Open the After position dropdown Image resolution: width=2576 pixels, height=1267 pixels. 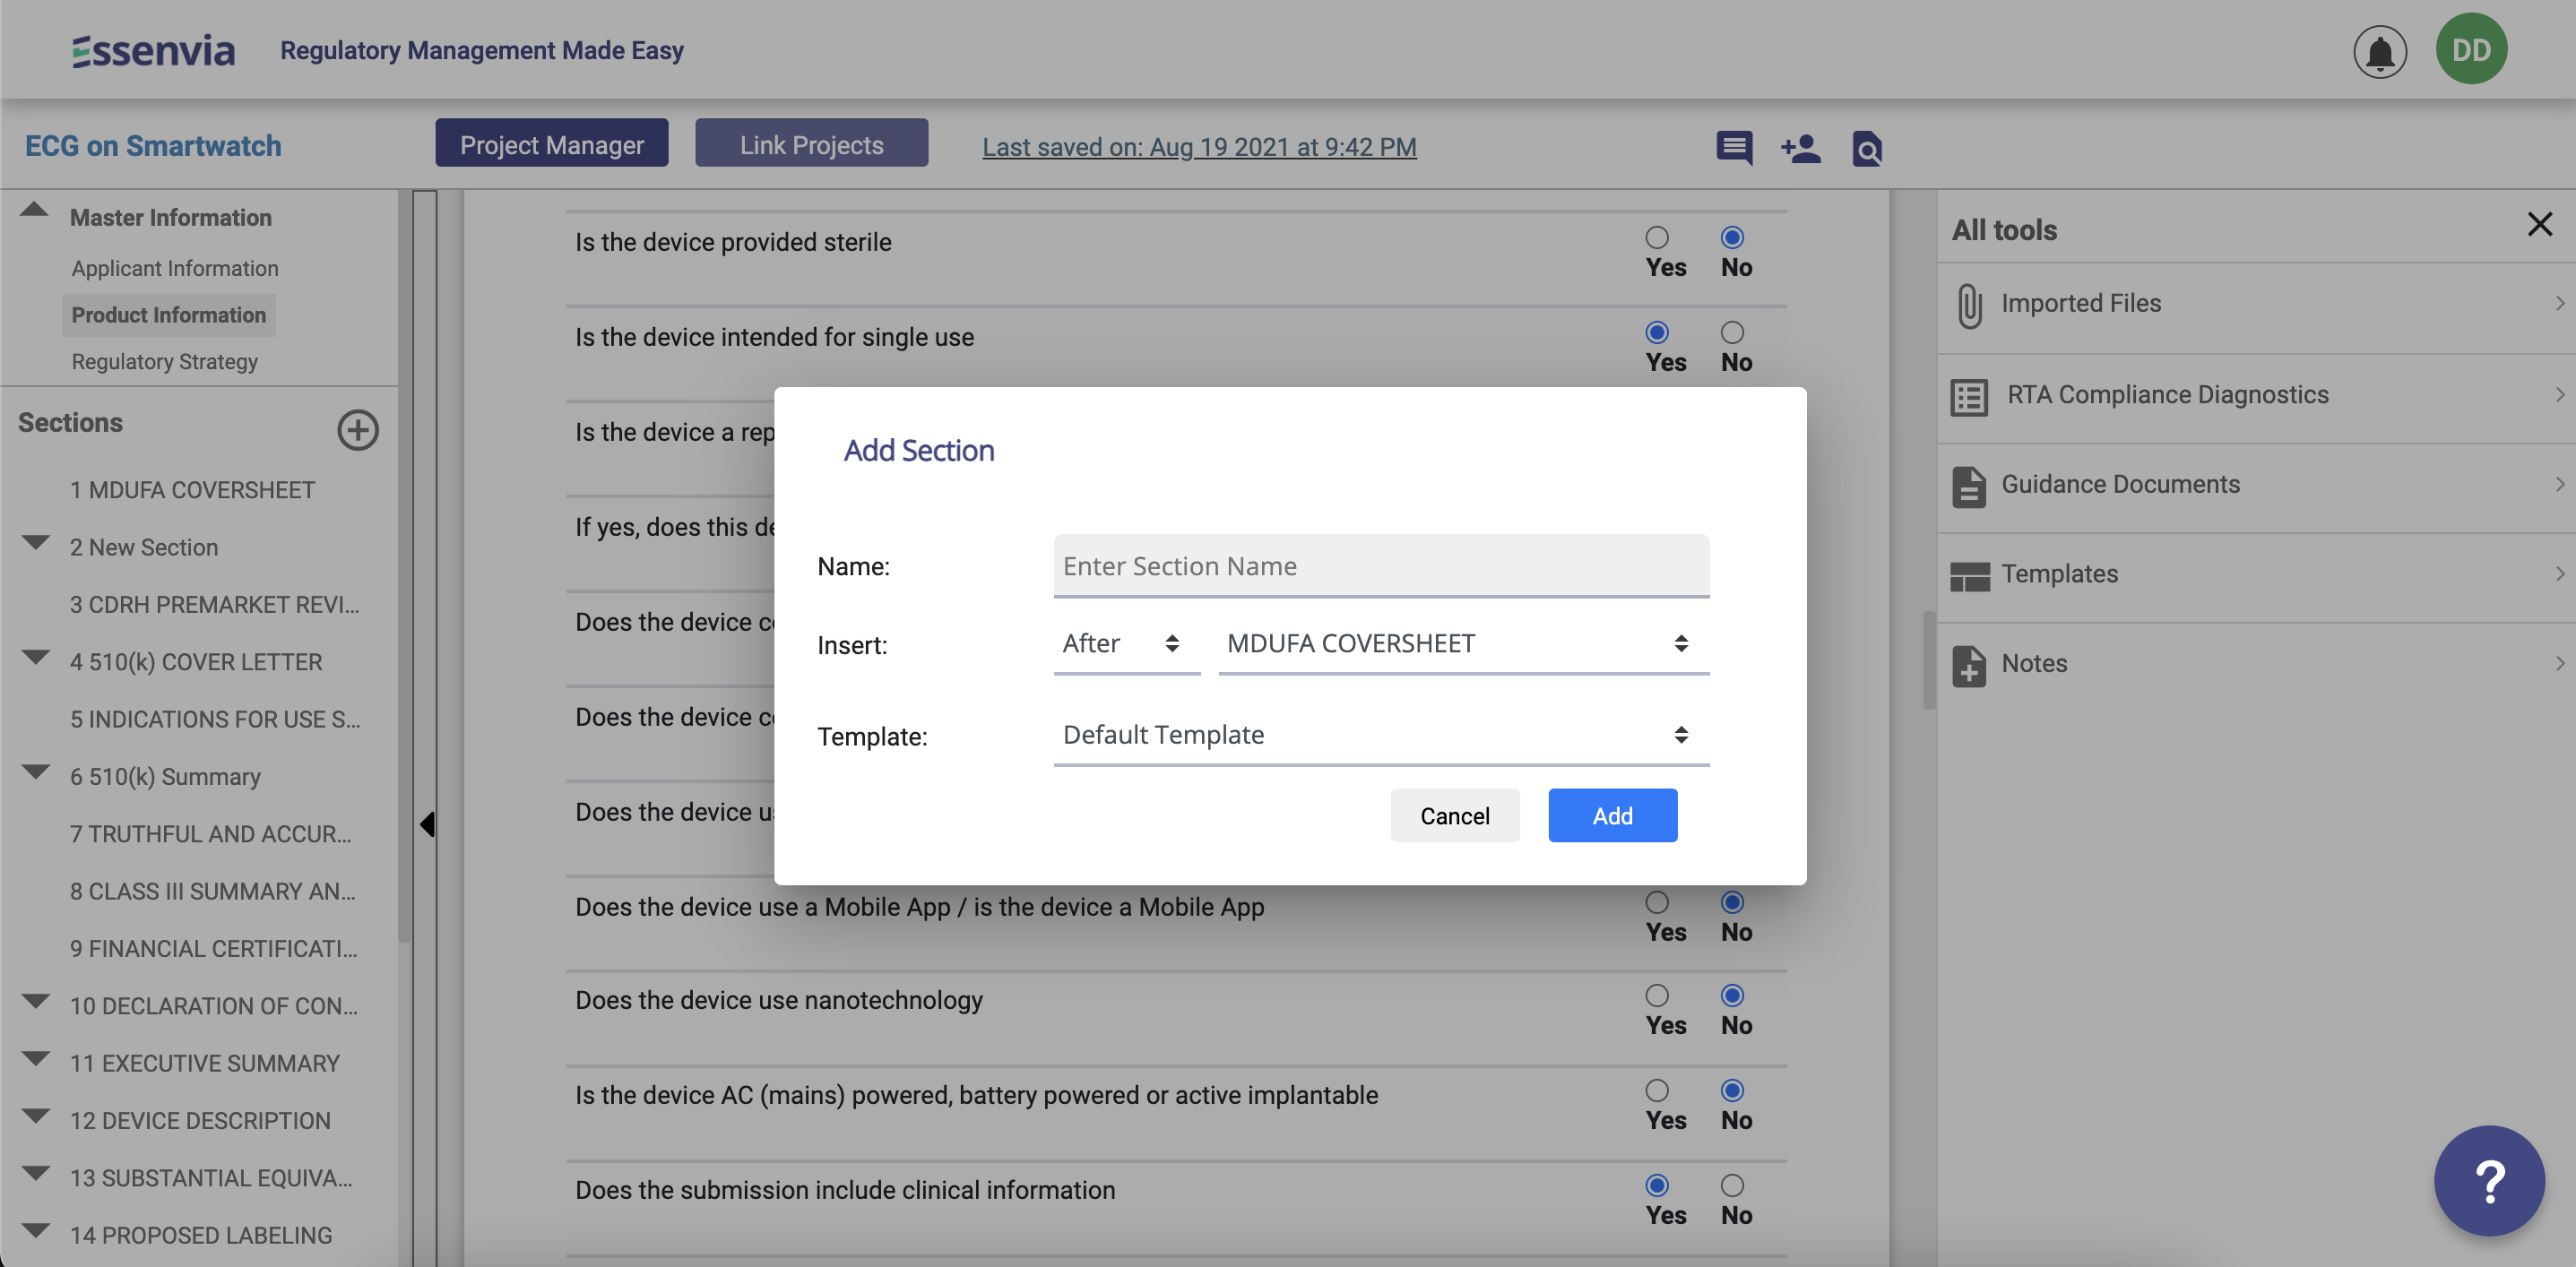(1125, 644)
